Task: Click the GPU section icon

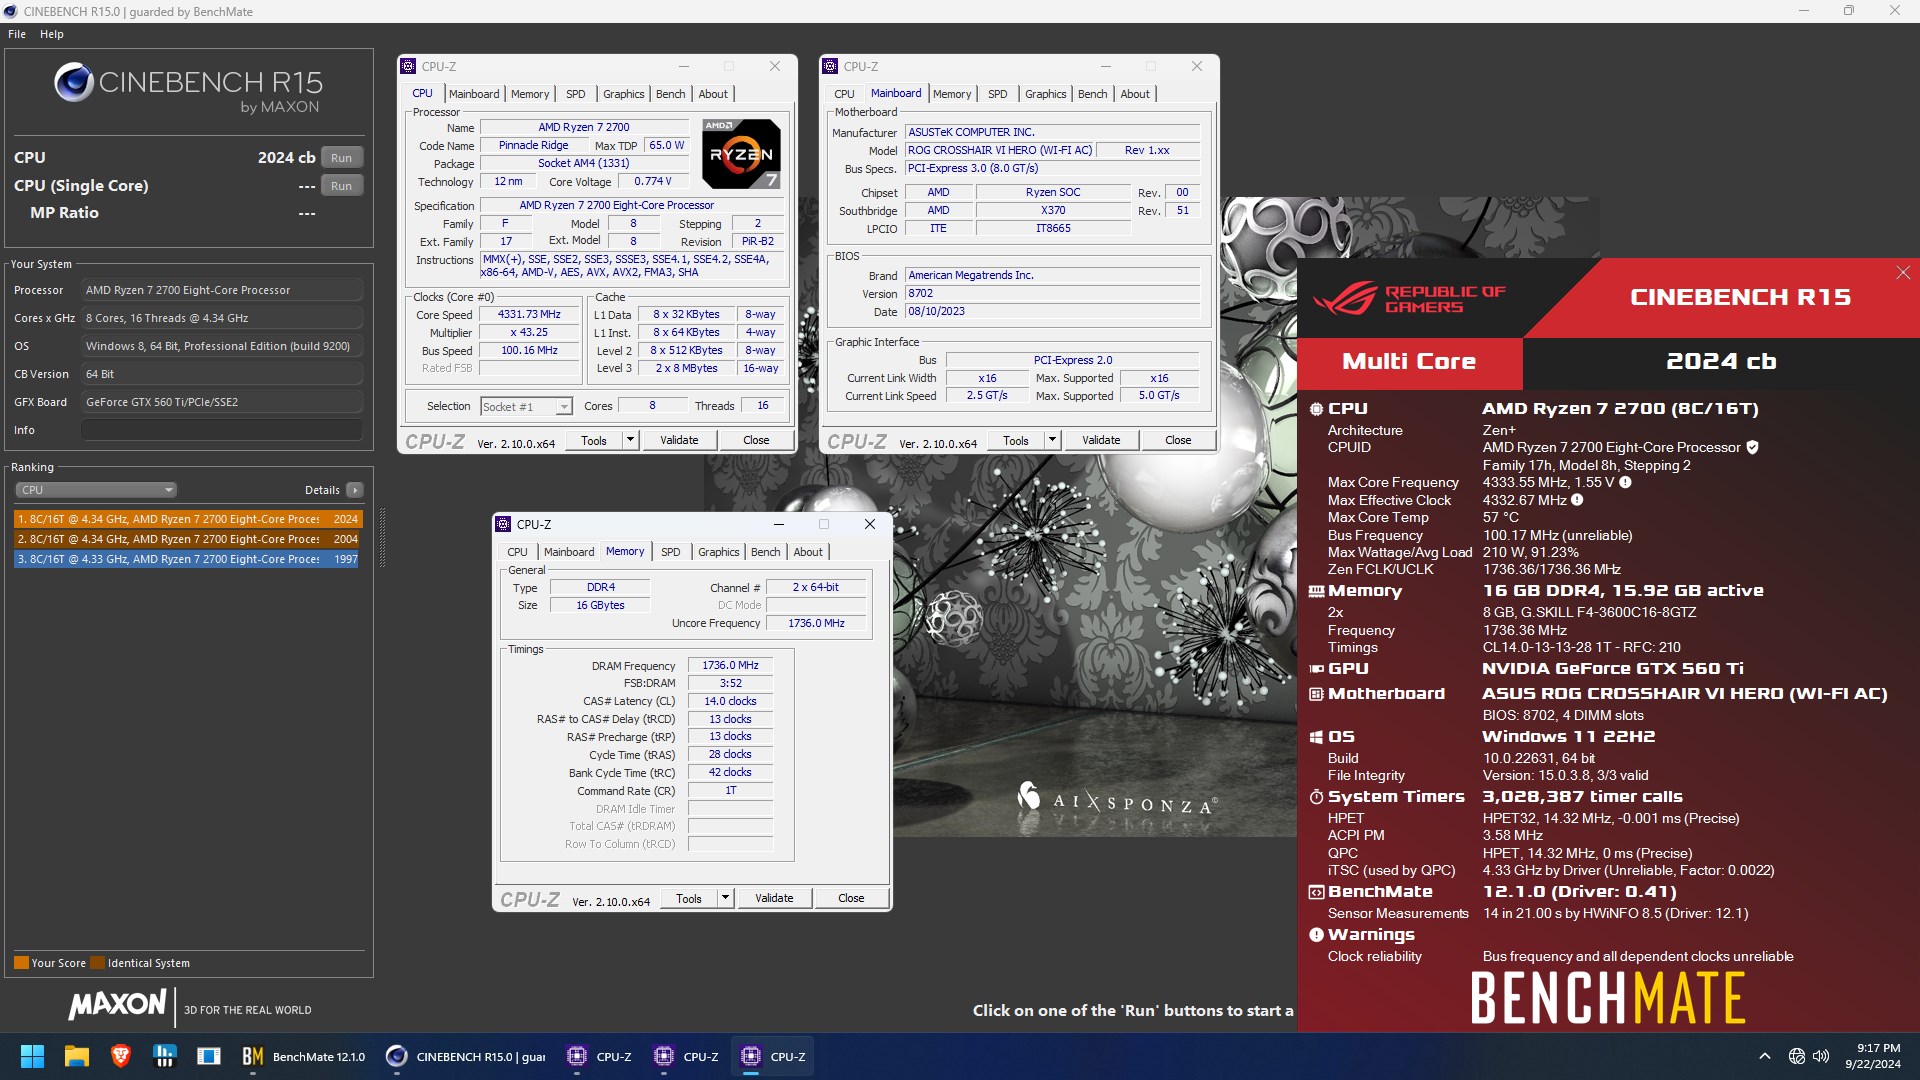Action: (1316, 669)
